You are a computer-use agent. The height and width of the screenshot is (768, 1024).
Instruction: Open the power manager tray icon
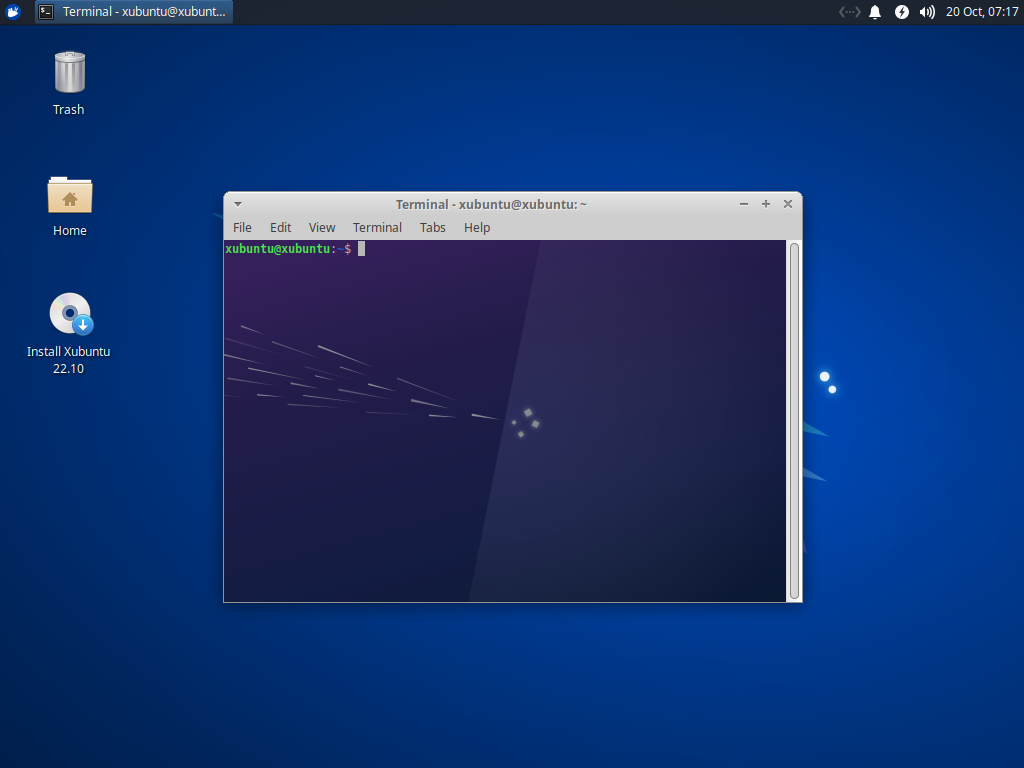901,12
